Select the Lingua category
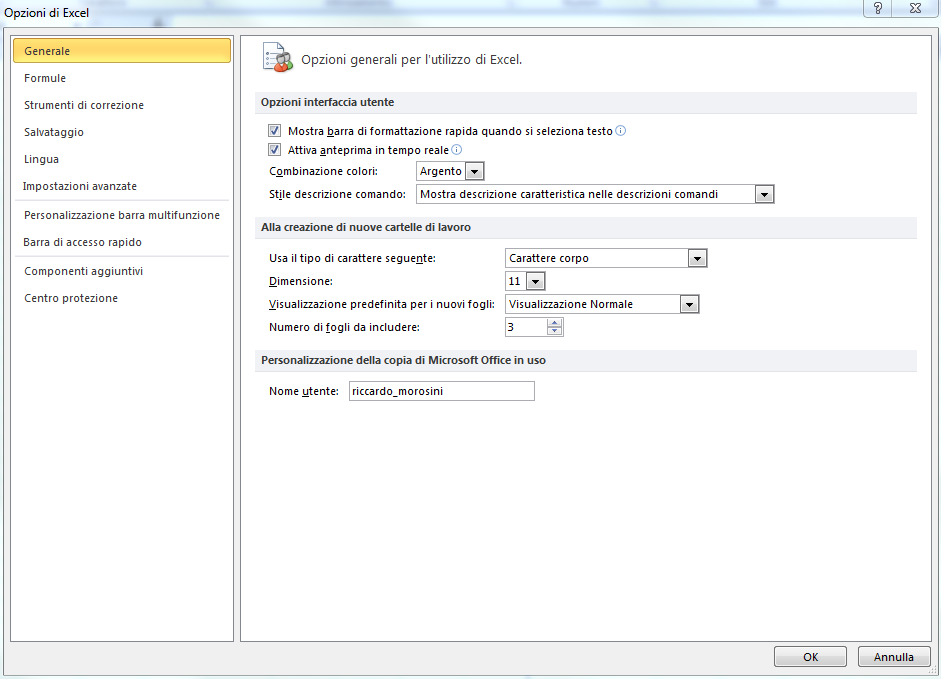The image size is (941, 679). tap(122, 159)
